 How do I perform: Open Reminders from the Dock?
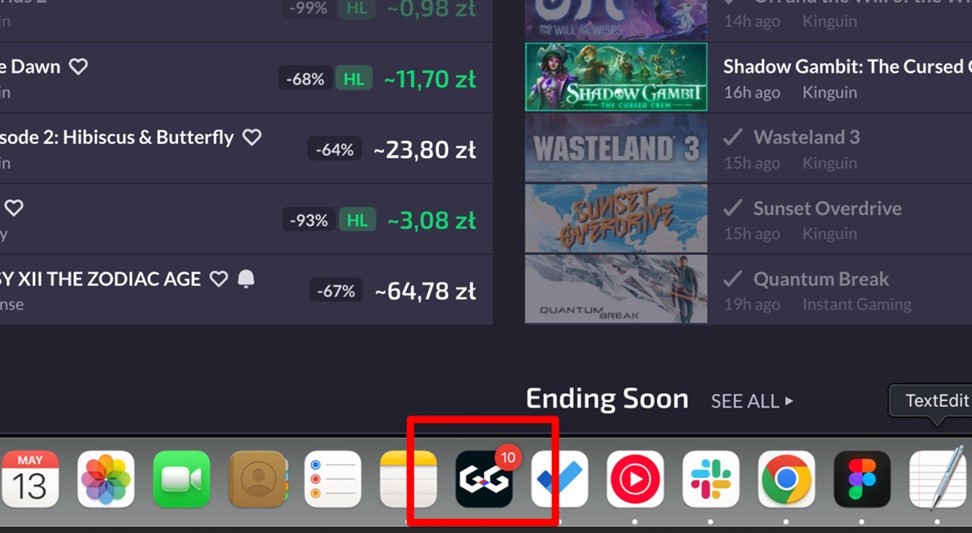click(x=333, y=479)
